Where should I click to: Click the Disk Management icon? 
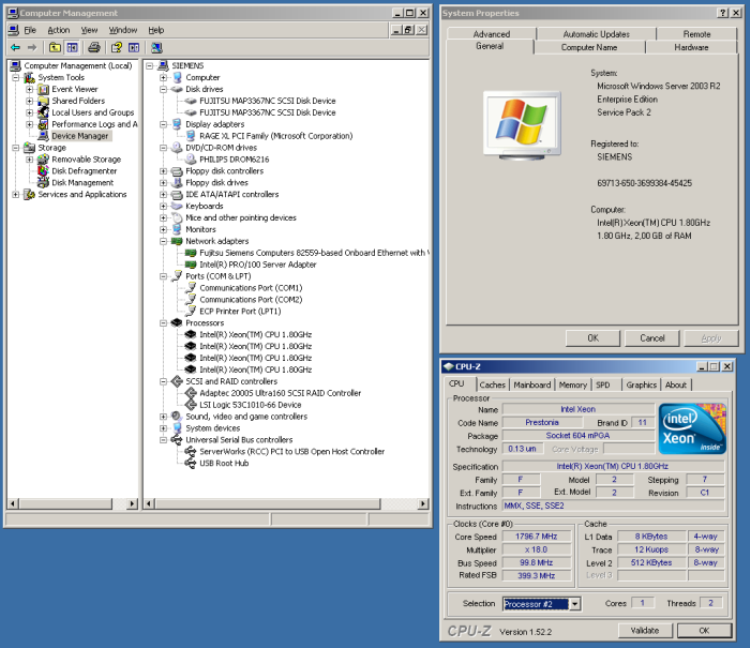44,182
